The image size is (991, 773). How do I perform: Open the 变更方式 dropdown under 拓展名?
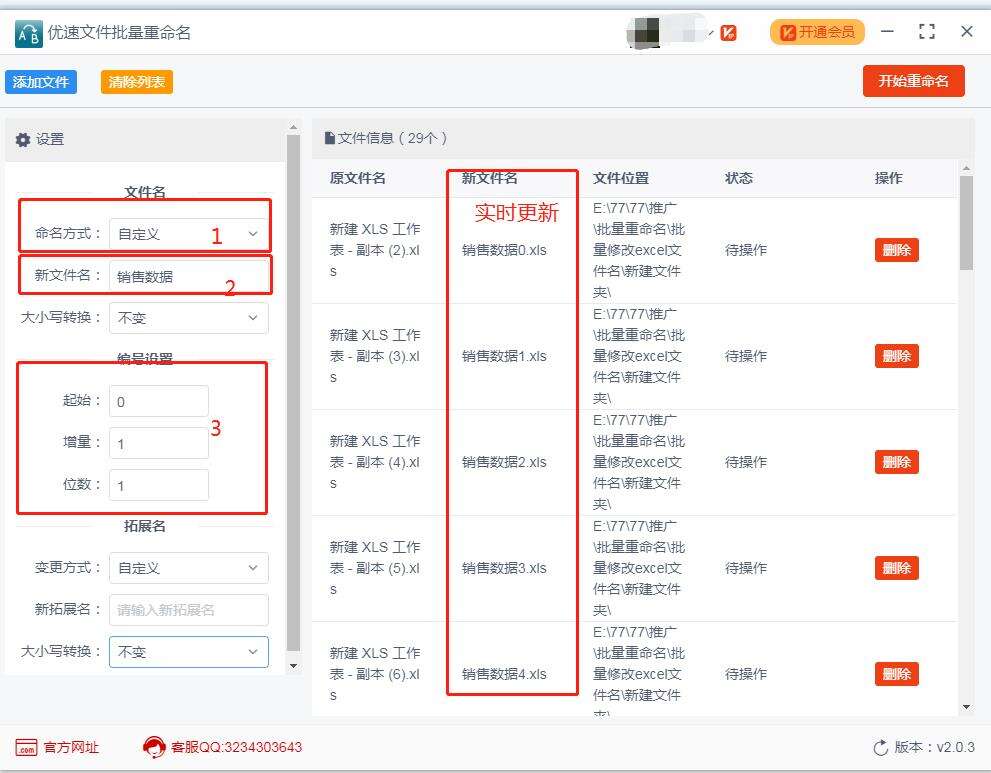pyautogui.click(x=188, y=567)
